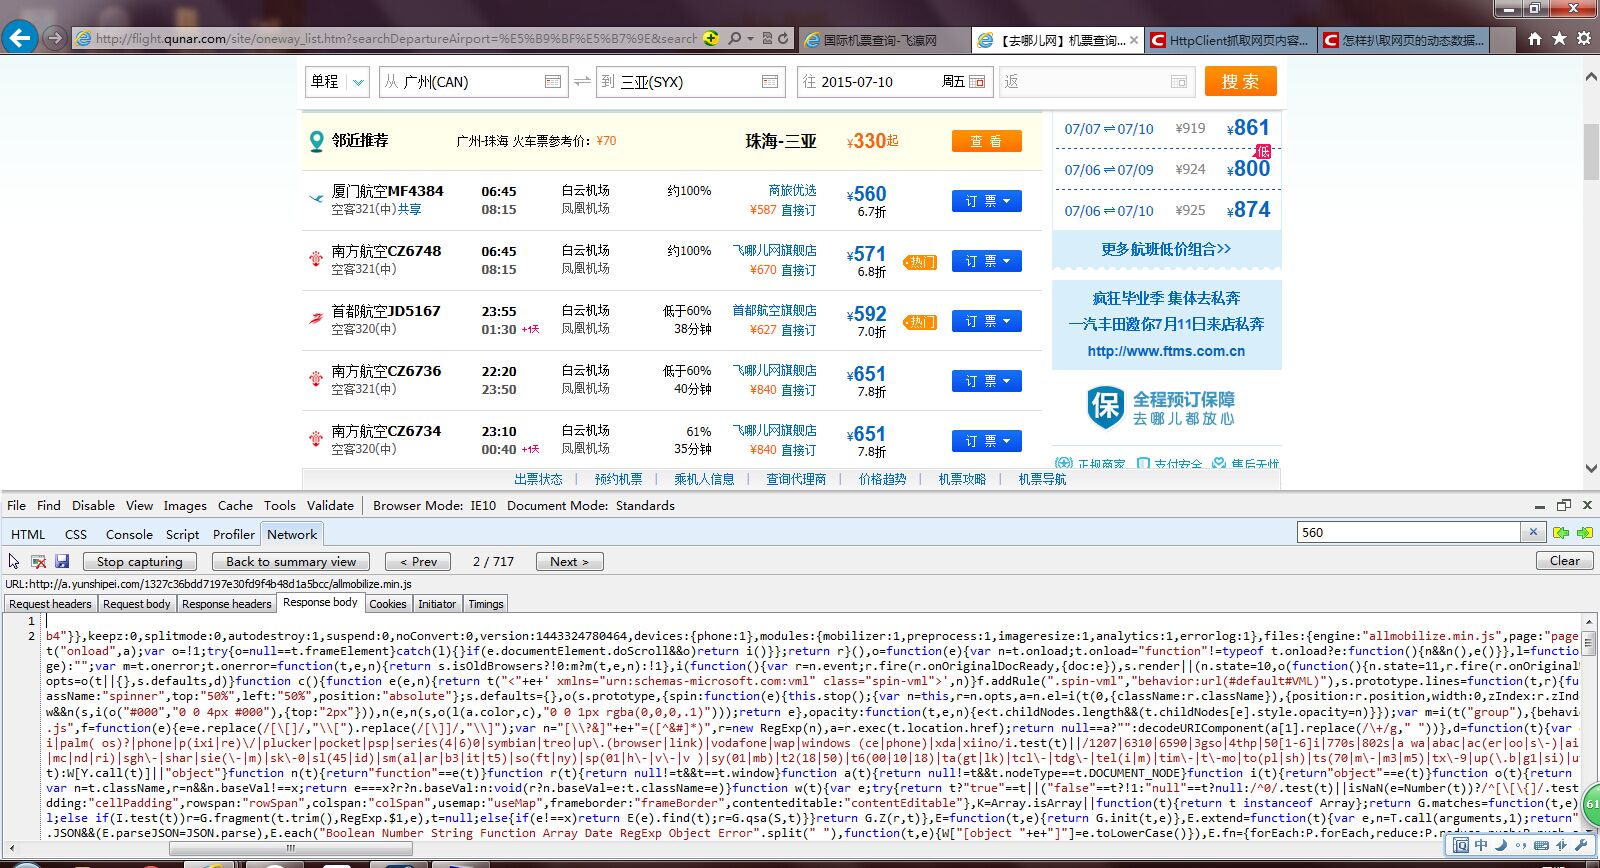Click Back to summary view button
Screen dimensions: 1600x868
[291, 562]
